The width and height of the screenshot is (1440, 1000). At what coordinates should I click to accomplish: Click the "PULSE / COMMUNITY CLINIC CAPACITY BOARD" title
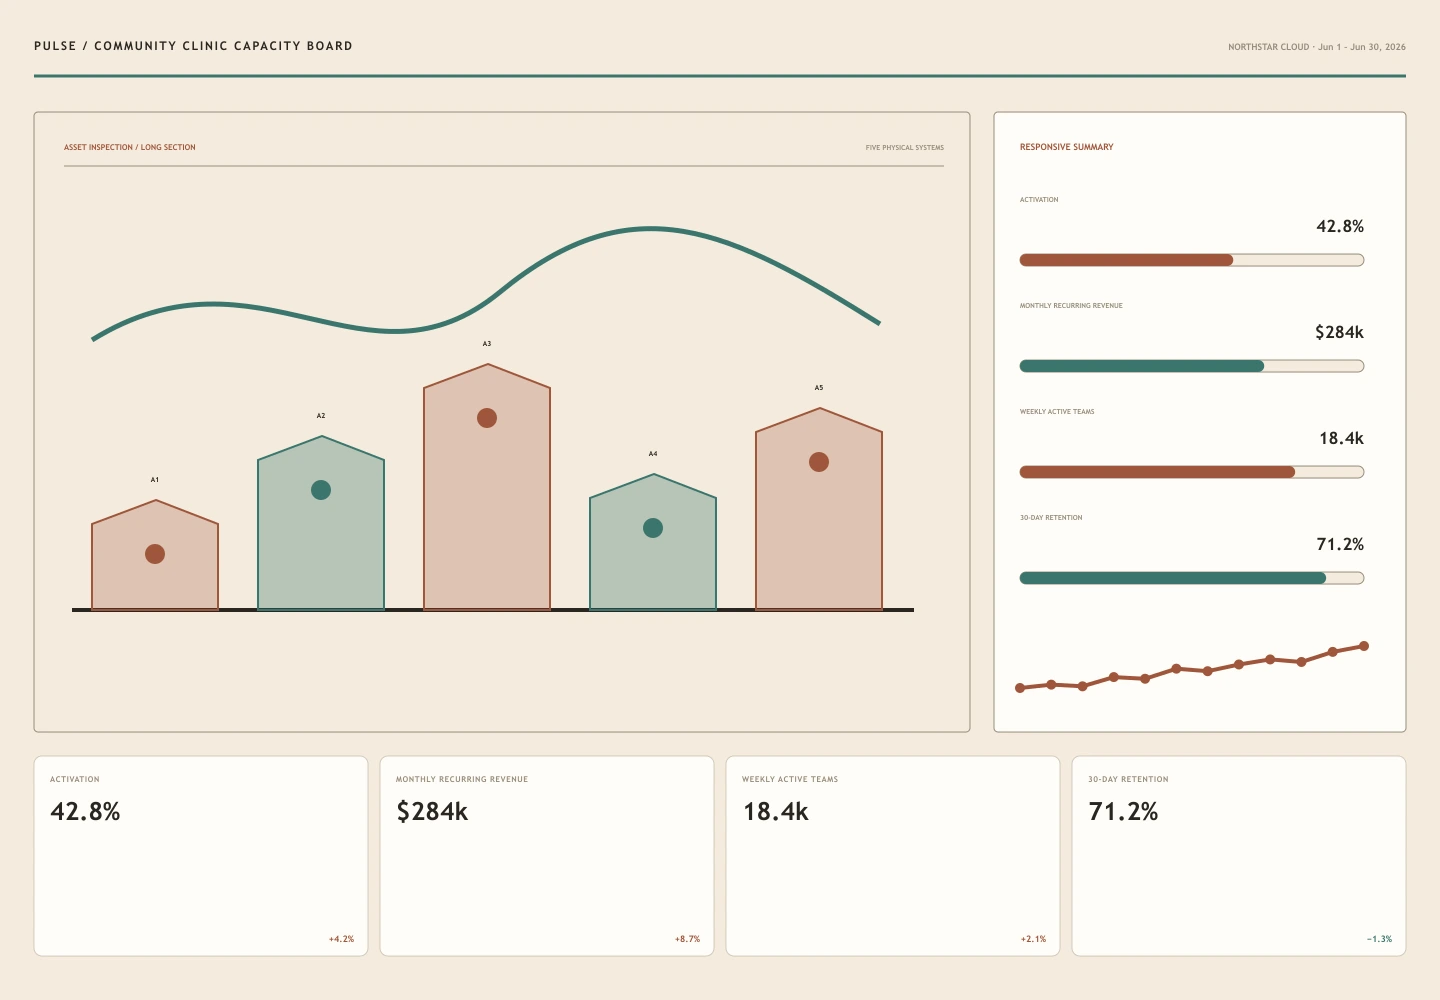(x=193, y=46)
